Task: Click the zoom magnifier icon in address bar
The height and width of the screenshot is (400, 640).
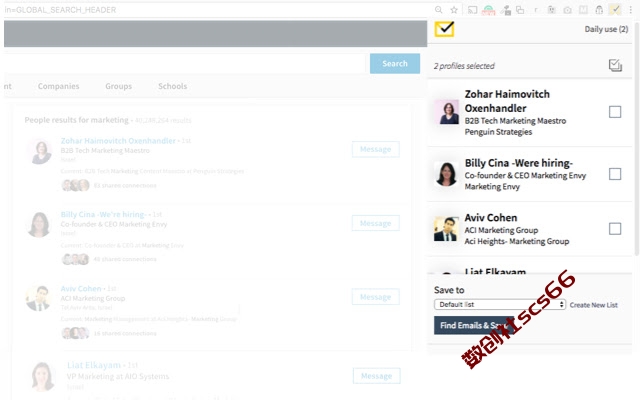Action: coord(438,10)
